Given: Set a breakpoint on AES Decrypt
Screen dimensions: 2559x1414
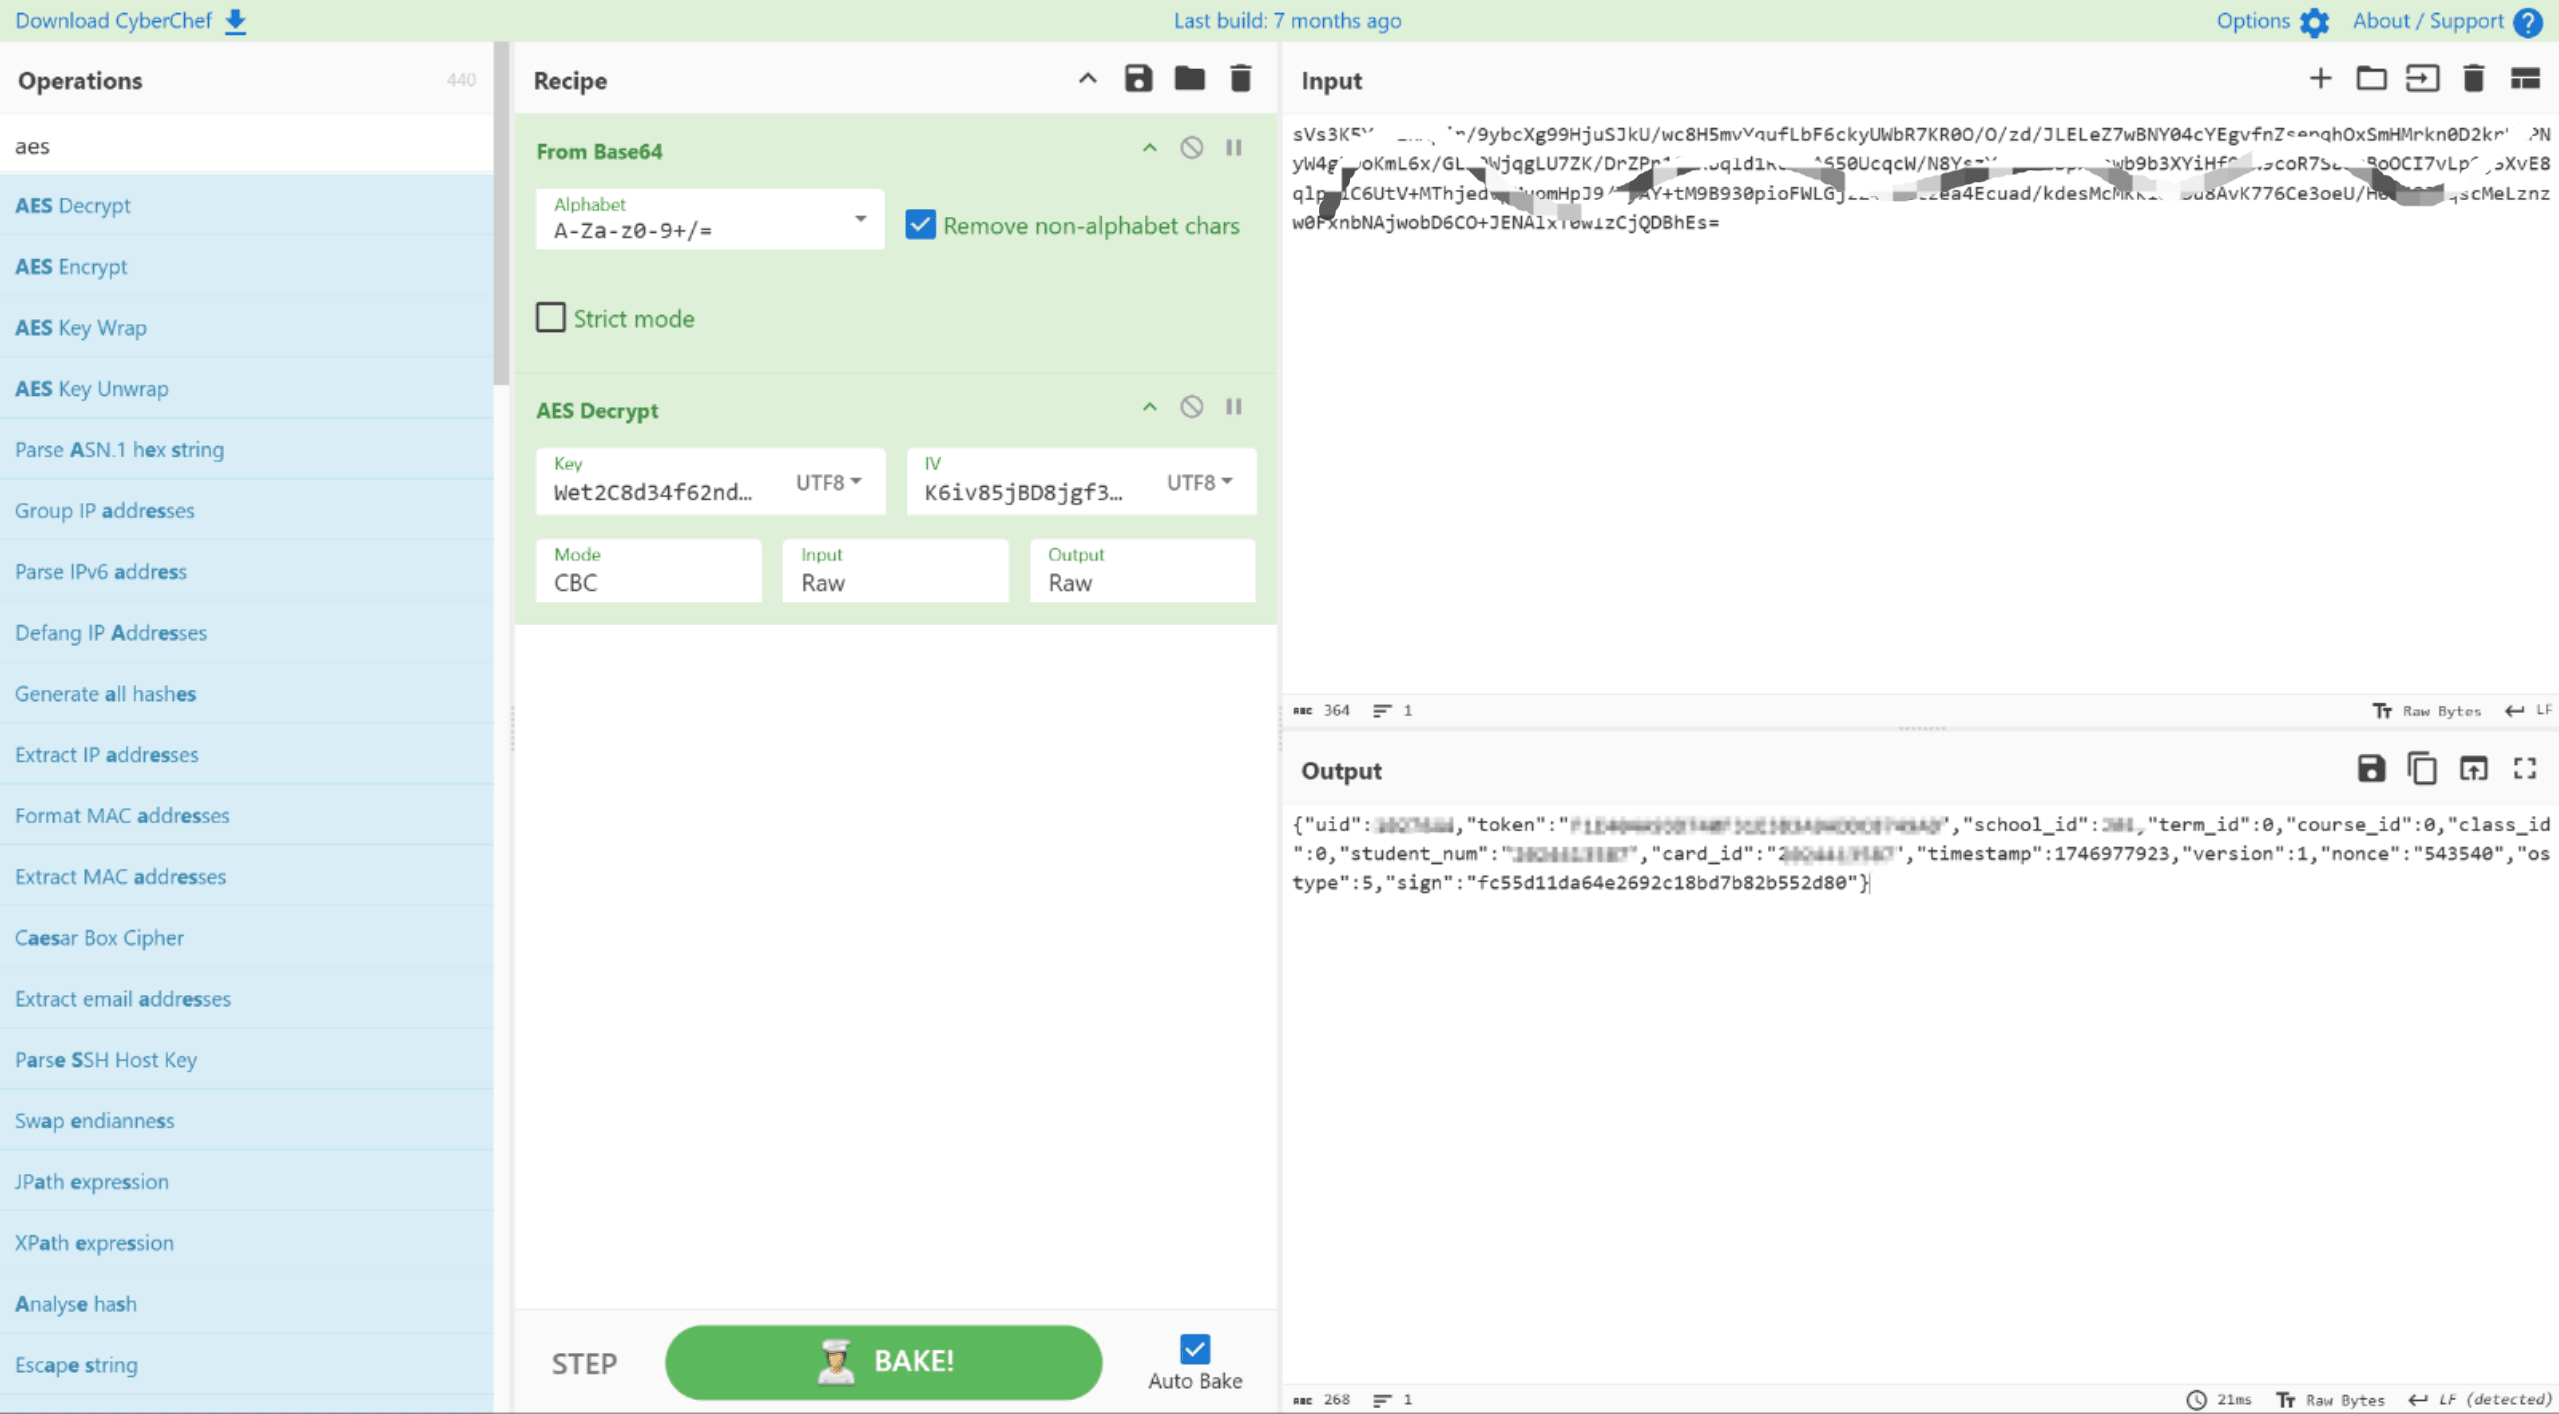Looking at the screenshot, I should pyautogui.click(x=1234, y=406).
